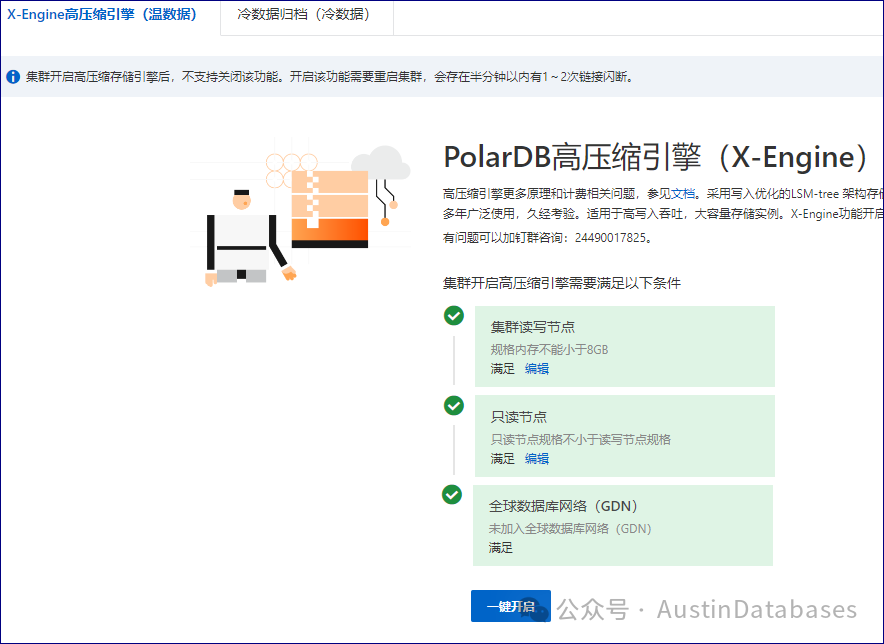
Task: Click 编辑 link under 只读节点
Action: tap(537, 458)
